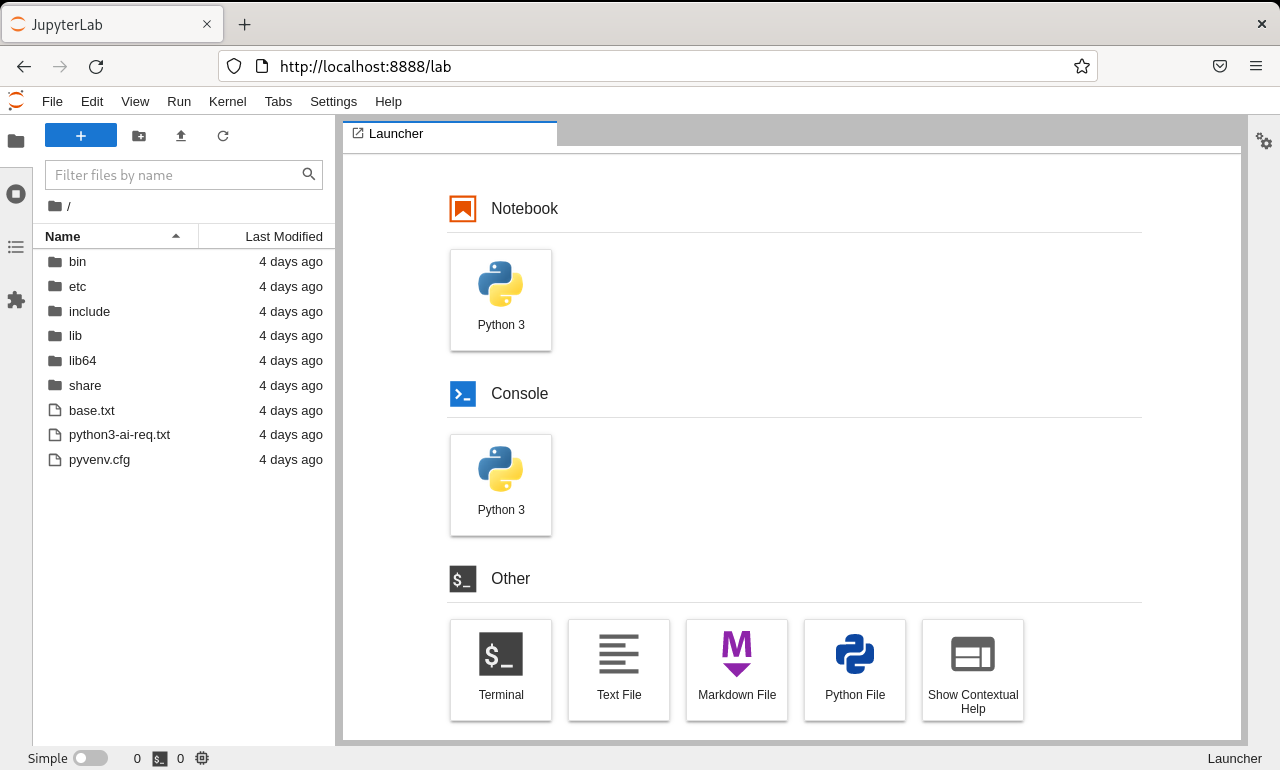Image resolution: width=1280 pixels, height=770 pixels.
Task: Refresh the file list
Action: tap(223, 135)
